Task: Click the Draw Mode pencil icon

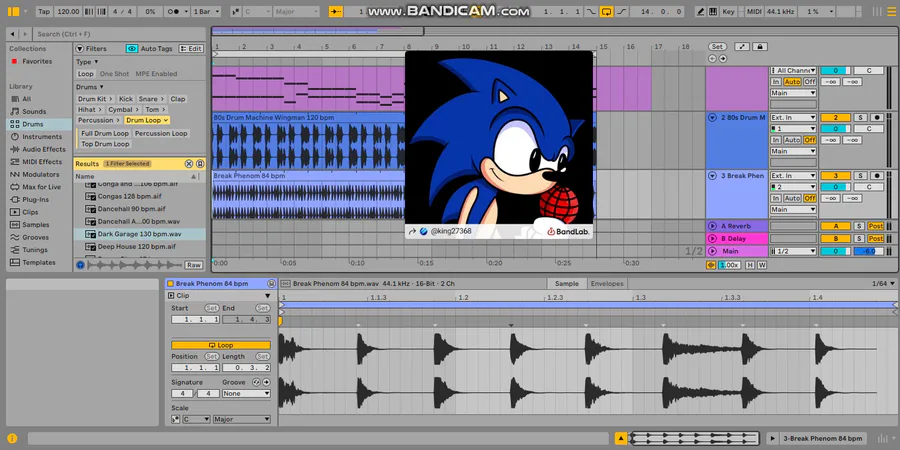Action: 700,11
